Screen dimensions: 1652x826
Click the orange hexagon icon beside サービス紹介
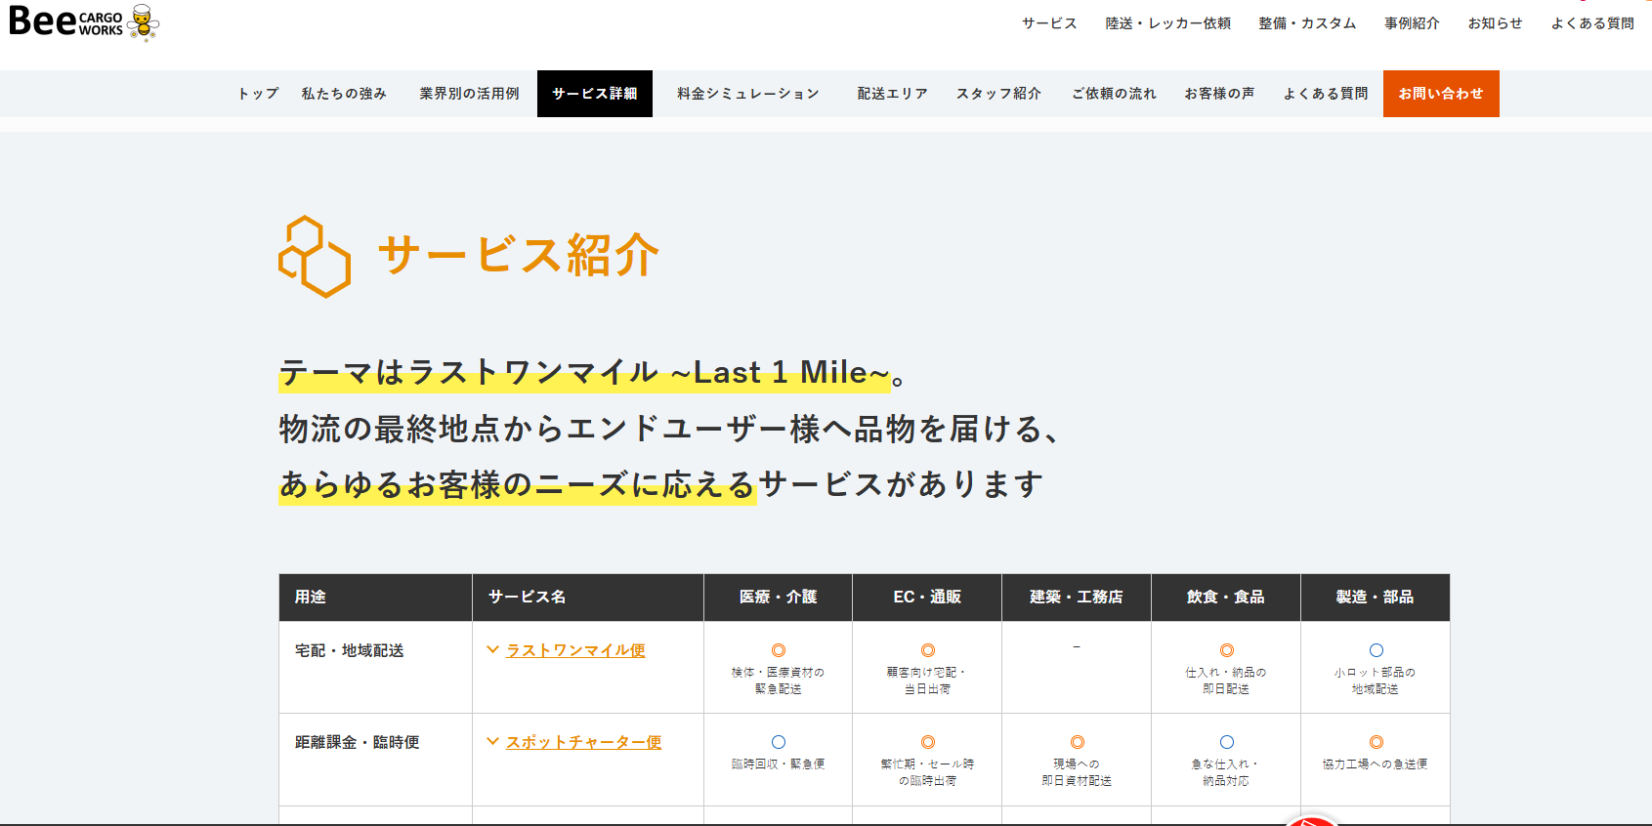(x=314, y=257)
